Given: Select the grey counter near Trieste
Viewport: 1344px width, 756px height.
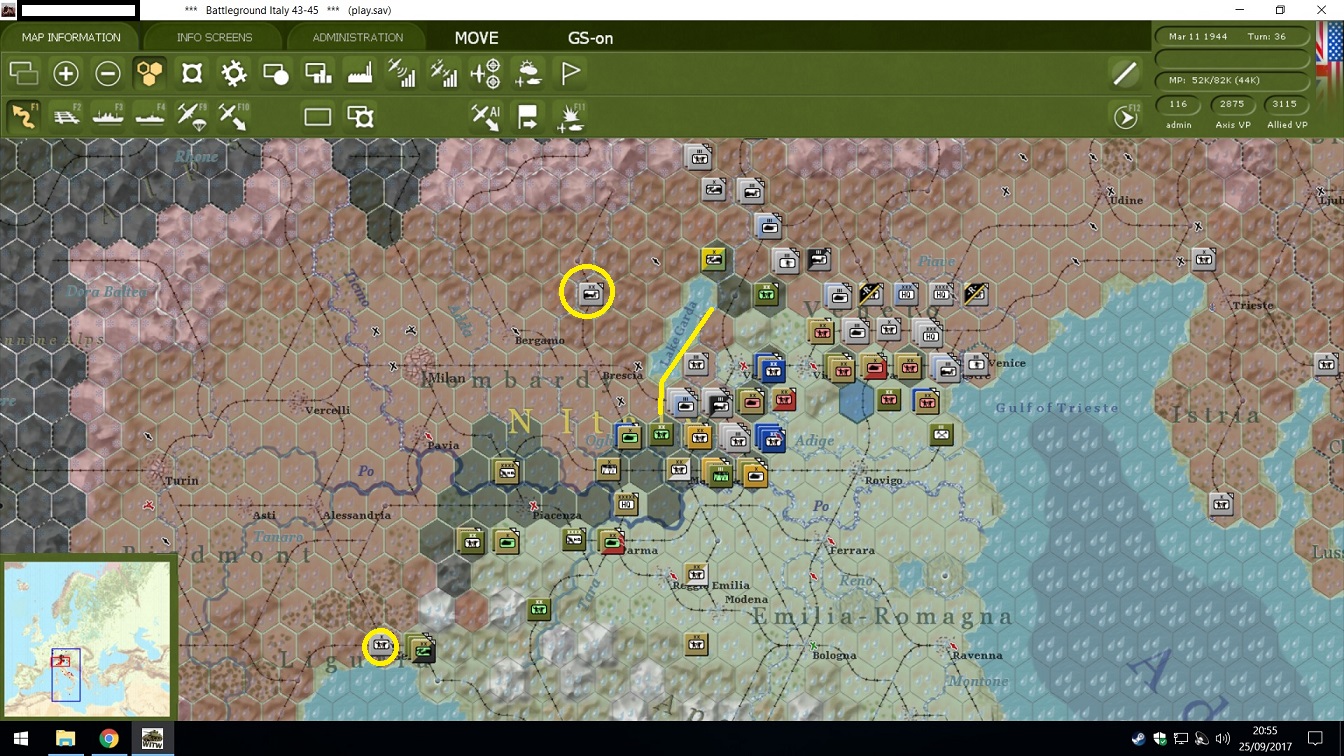Looking at the screenshot, I should tap(1203, 259).
